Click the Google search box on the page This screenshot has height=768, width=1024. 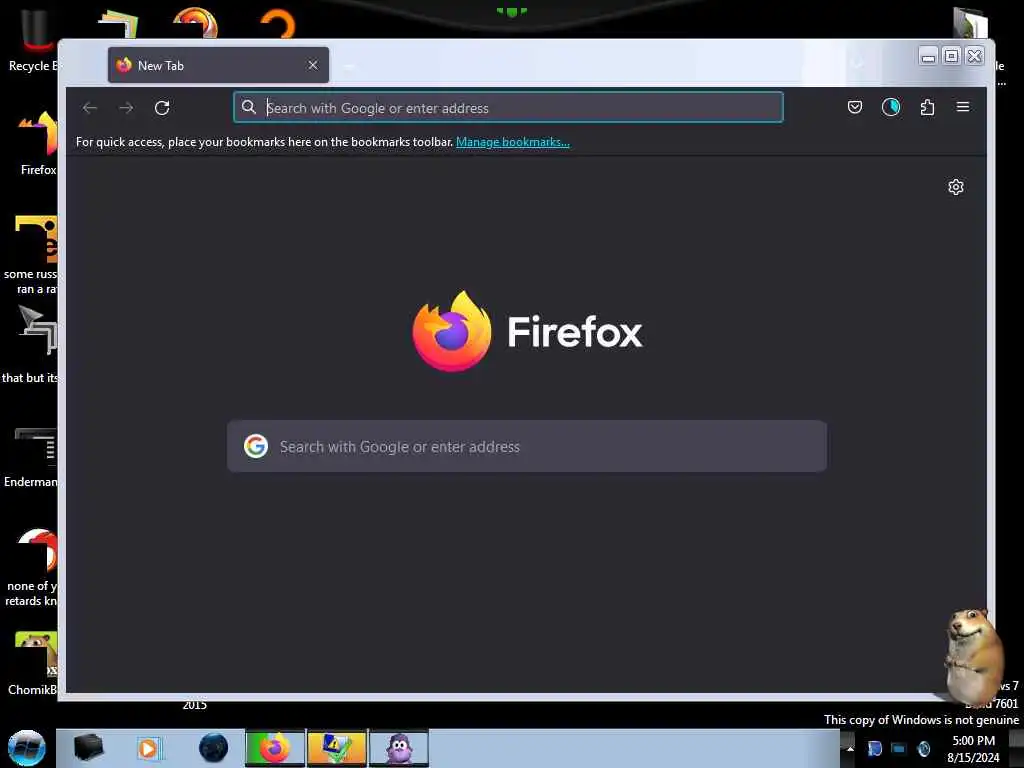(527, 447)
